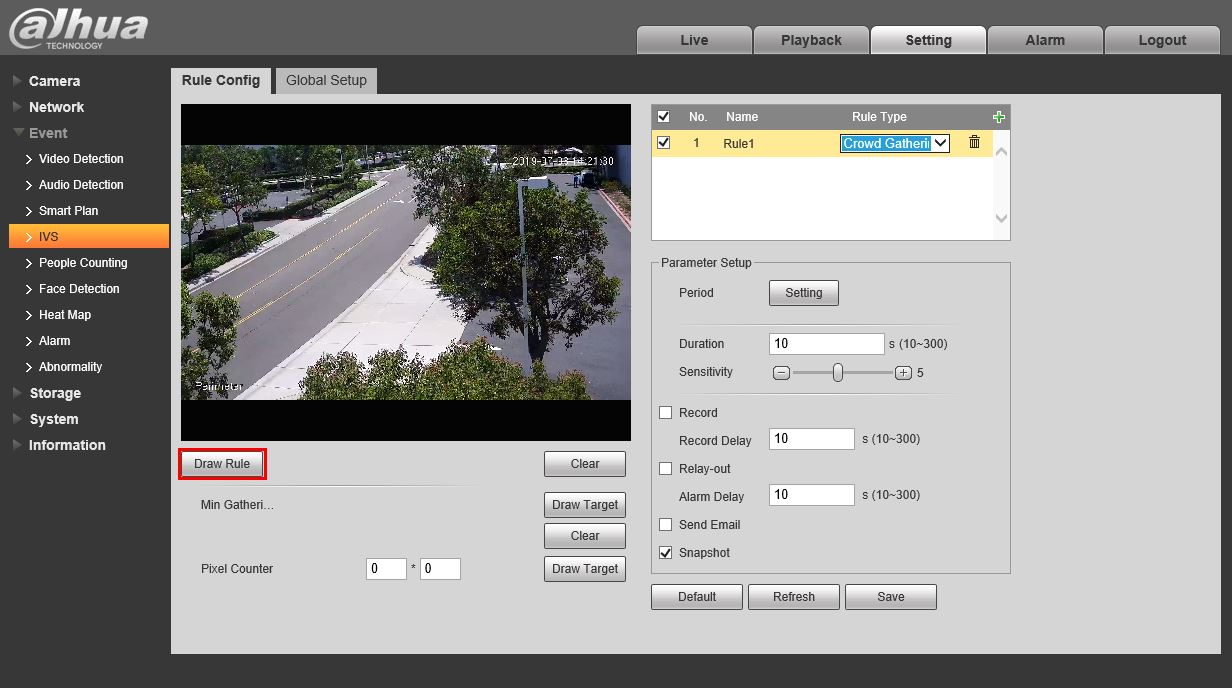
Task: Enable the Send Email checkbox
Action: click(666, 525)
